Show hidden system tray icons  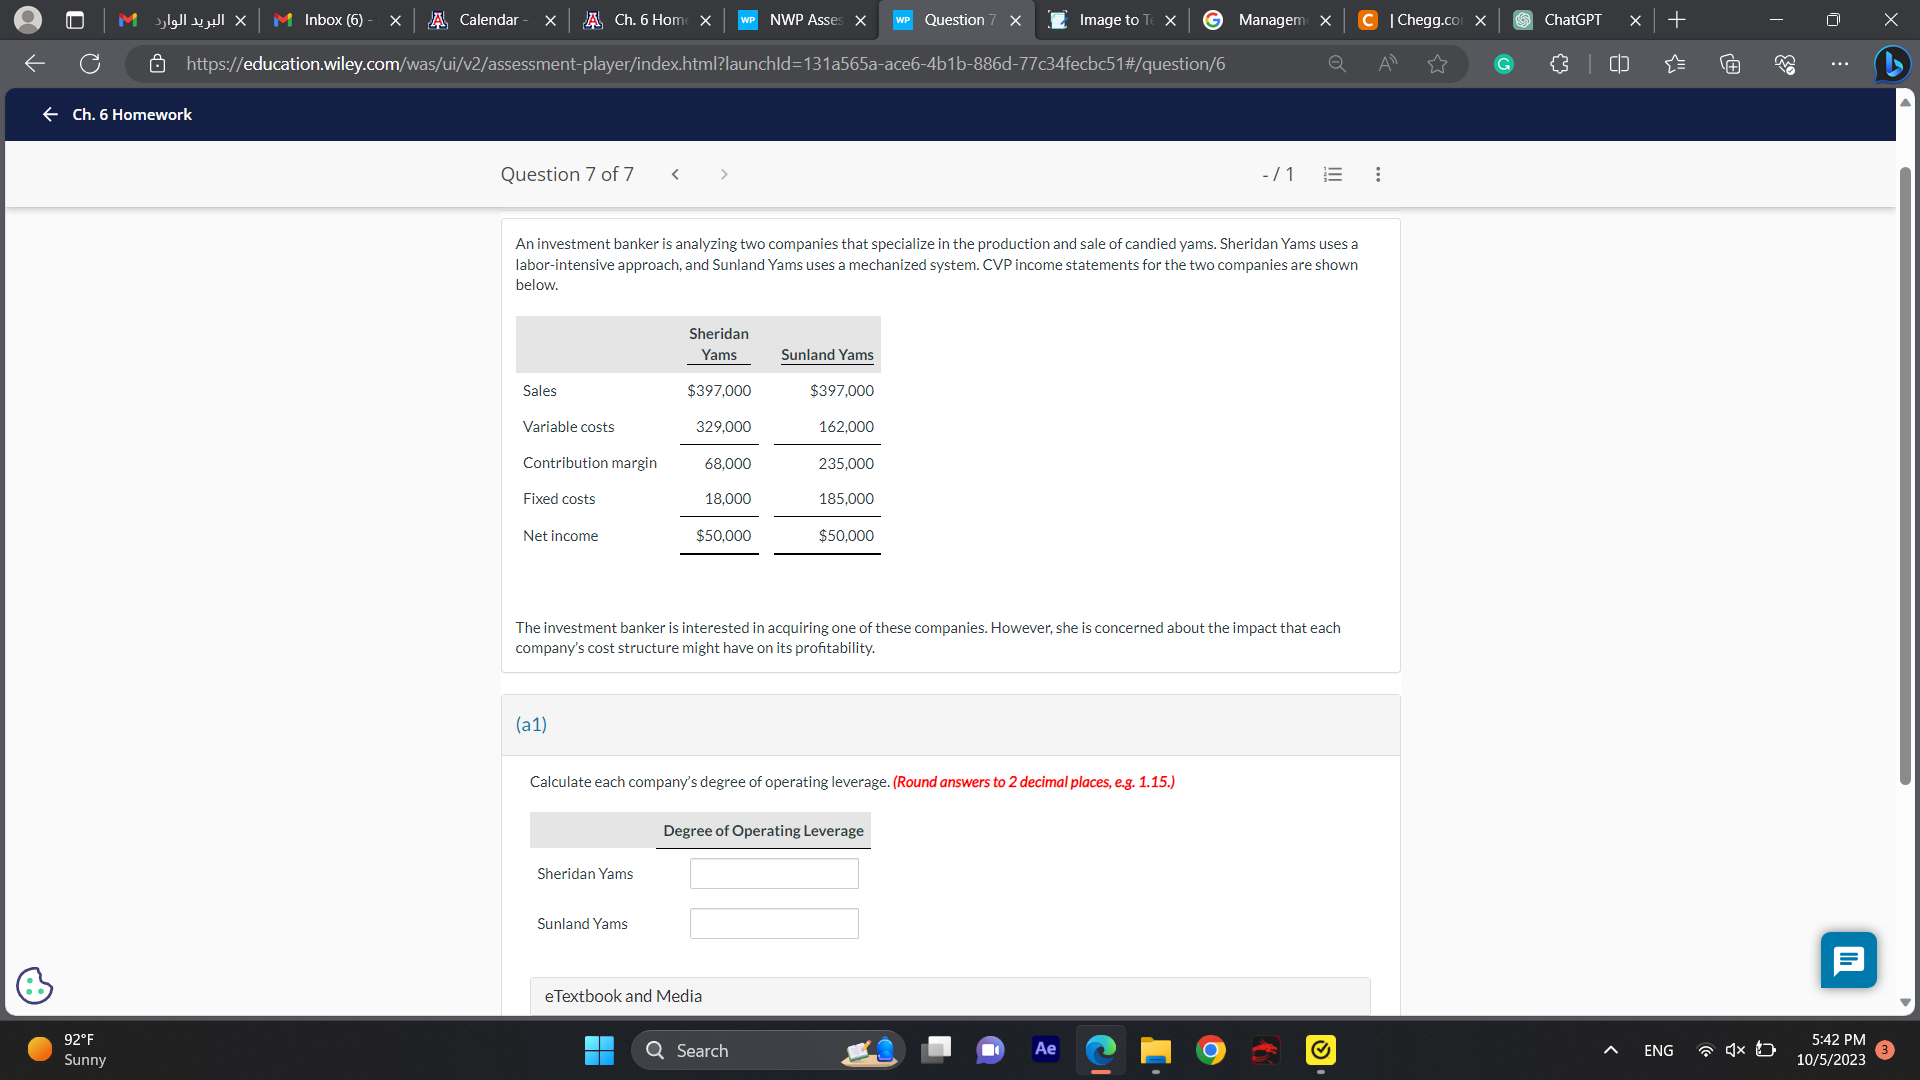(1610, 1050)
